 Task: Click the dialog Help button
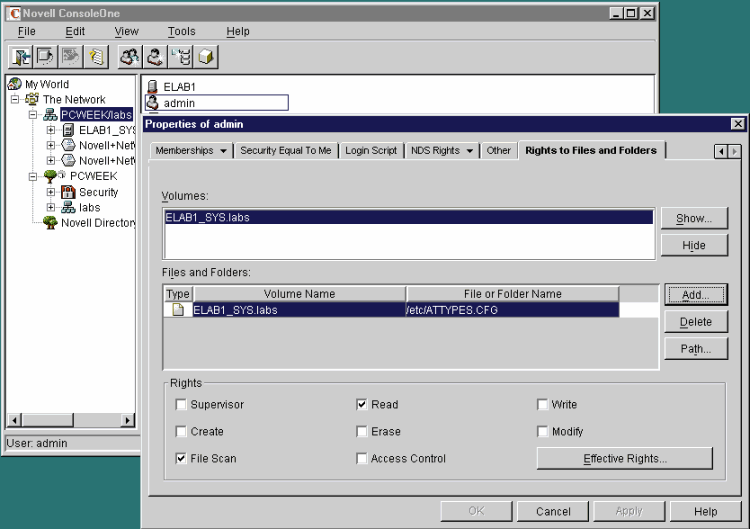point(706,511)
